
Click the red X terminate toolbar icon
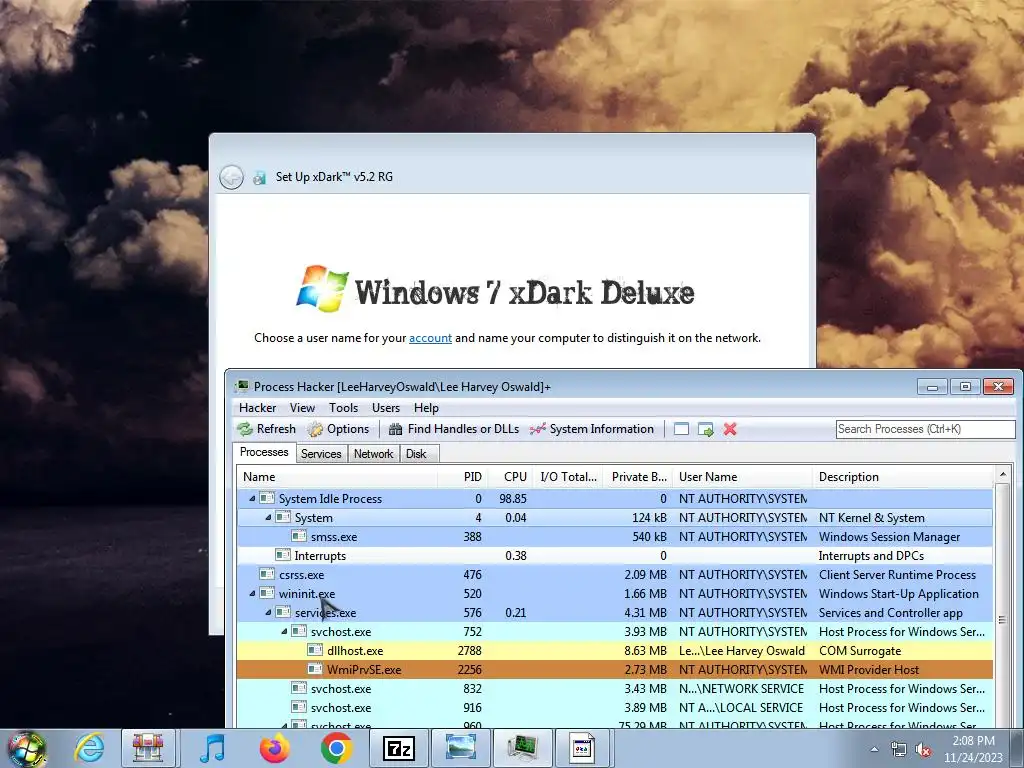click(x=730, y=429)
